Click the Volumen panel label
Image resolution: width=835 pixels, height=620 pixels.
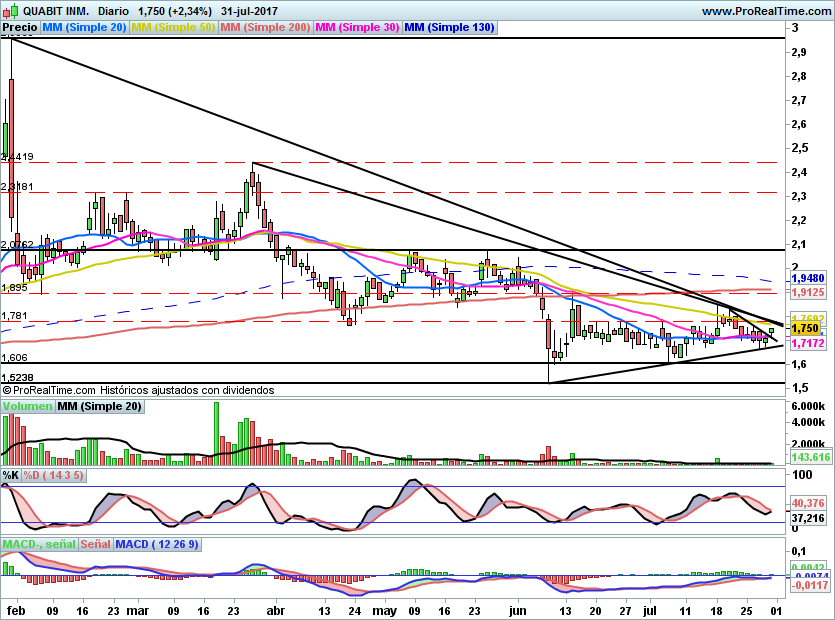(28, 406)
